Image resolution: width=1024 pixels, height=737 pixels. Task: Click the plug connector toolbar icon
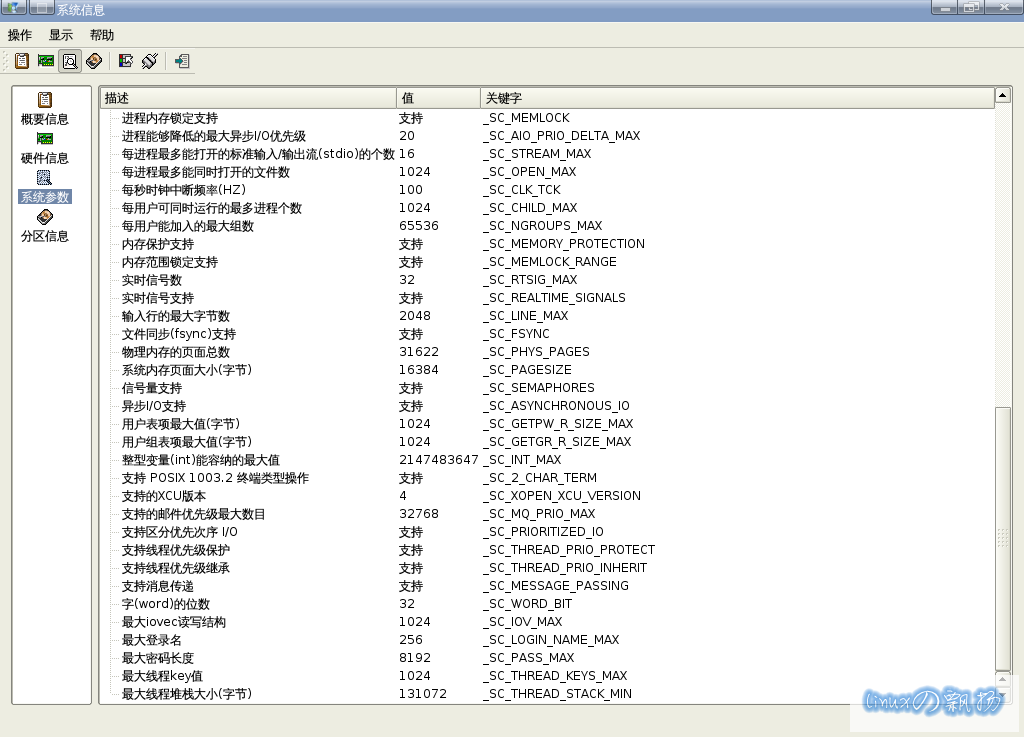click(150, 61)
